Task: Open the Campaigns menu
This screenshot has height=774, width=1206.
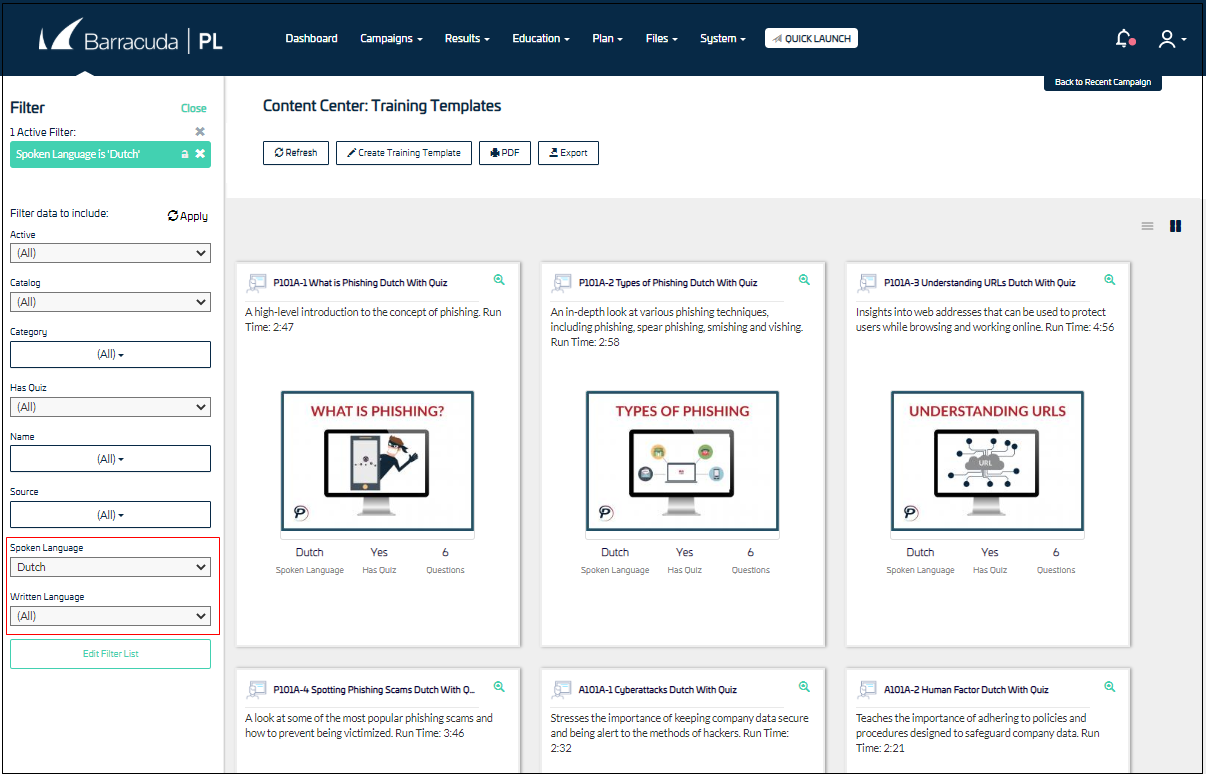Action: [x=391, y=39]
